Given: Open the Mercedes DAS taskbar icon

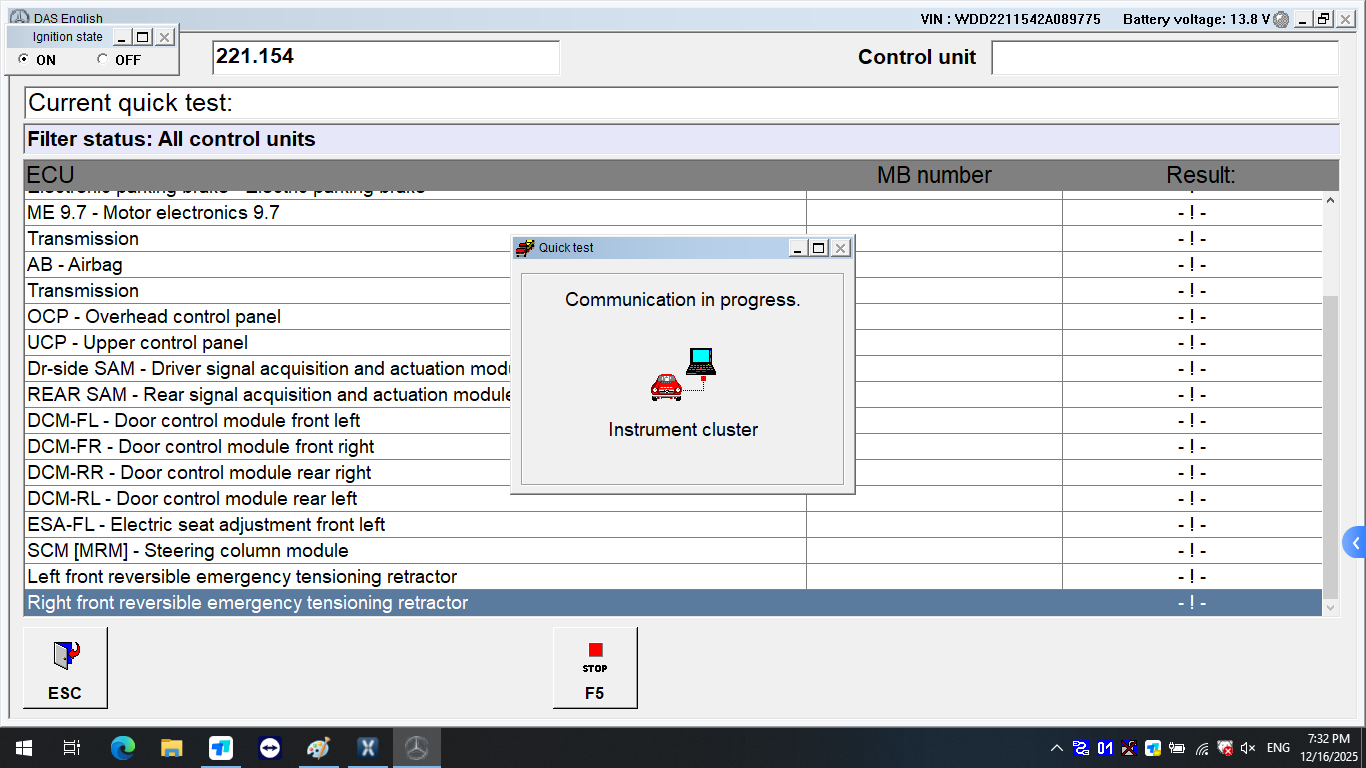Looking at the screenshot, I should tap(416, 747).
